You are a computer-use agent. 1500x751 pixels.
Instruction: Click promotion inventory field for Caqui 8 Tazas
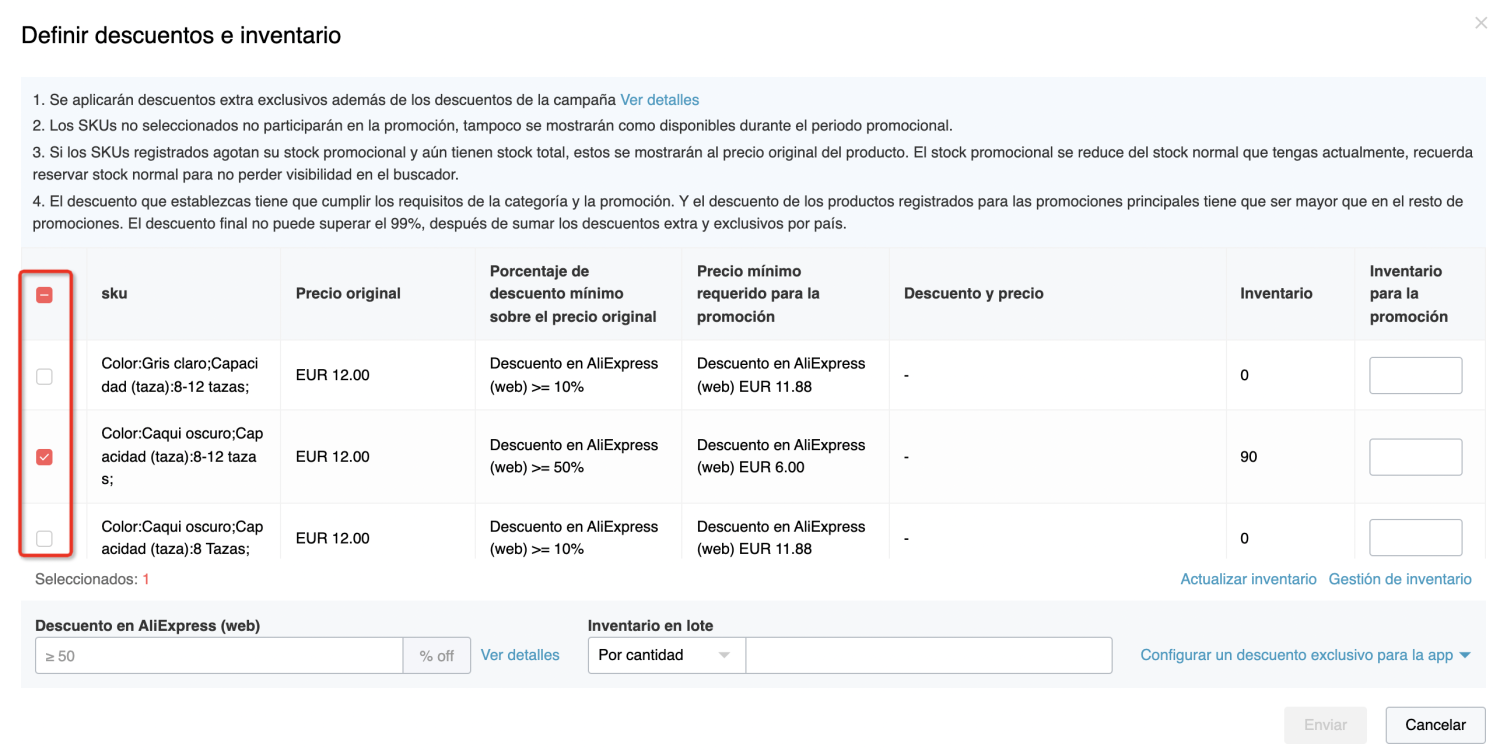(x=1415, y=538)
